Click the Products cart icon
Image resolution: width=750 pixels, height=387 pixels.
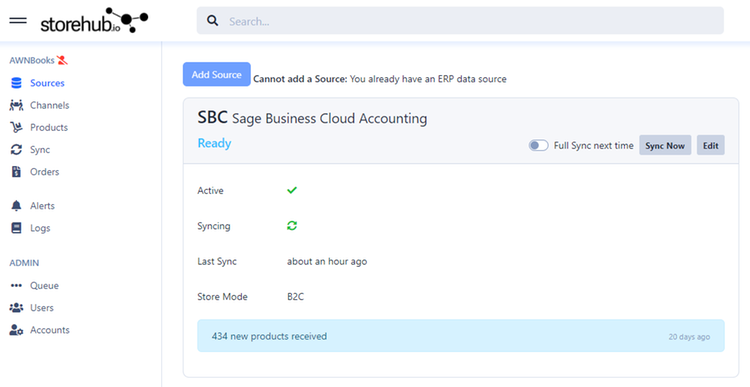pos(16,127)
